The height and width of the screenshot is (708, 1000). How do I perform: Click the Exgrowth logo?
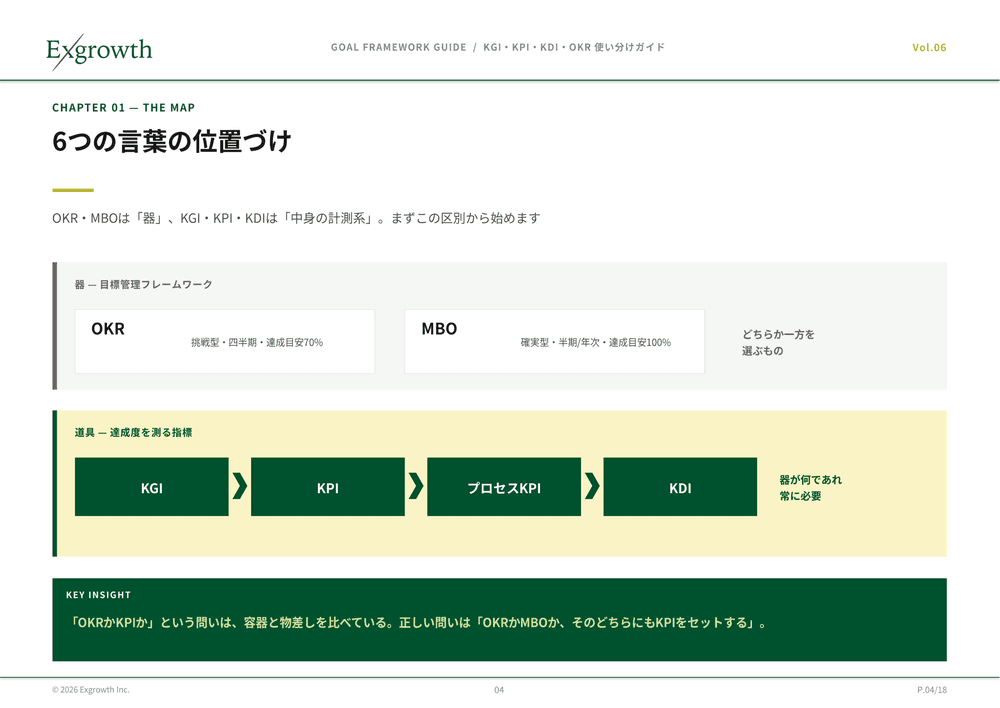pyautogui.click(x=99, y=51)
